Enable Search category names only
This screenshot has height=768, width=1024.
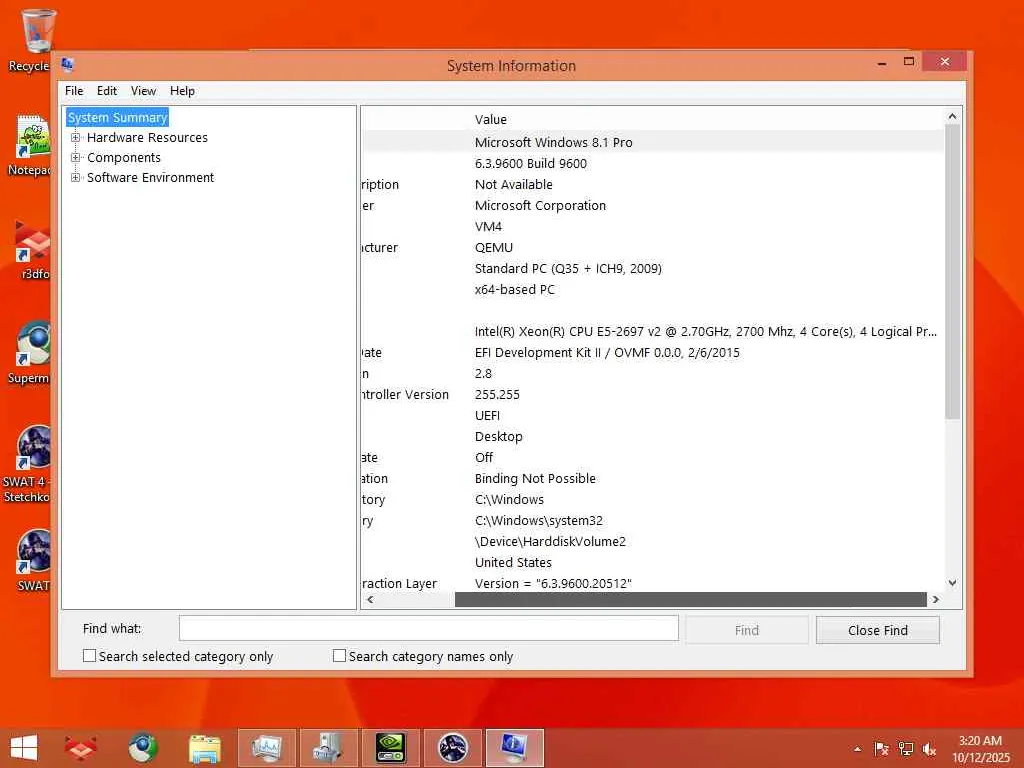tap(340, 656)
